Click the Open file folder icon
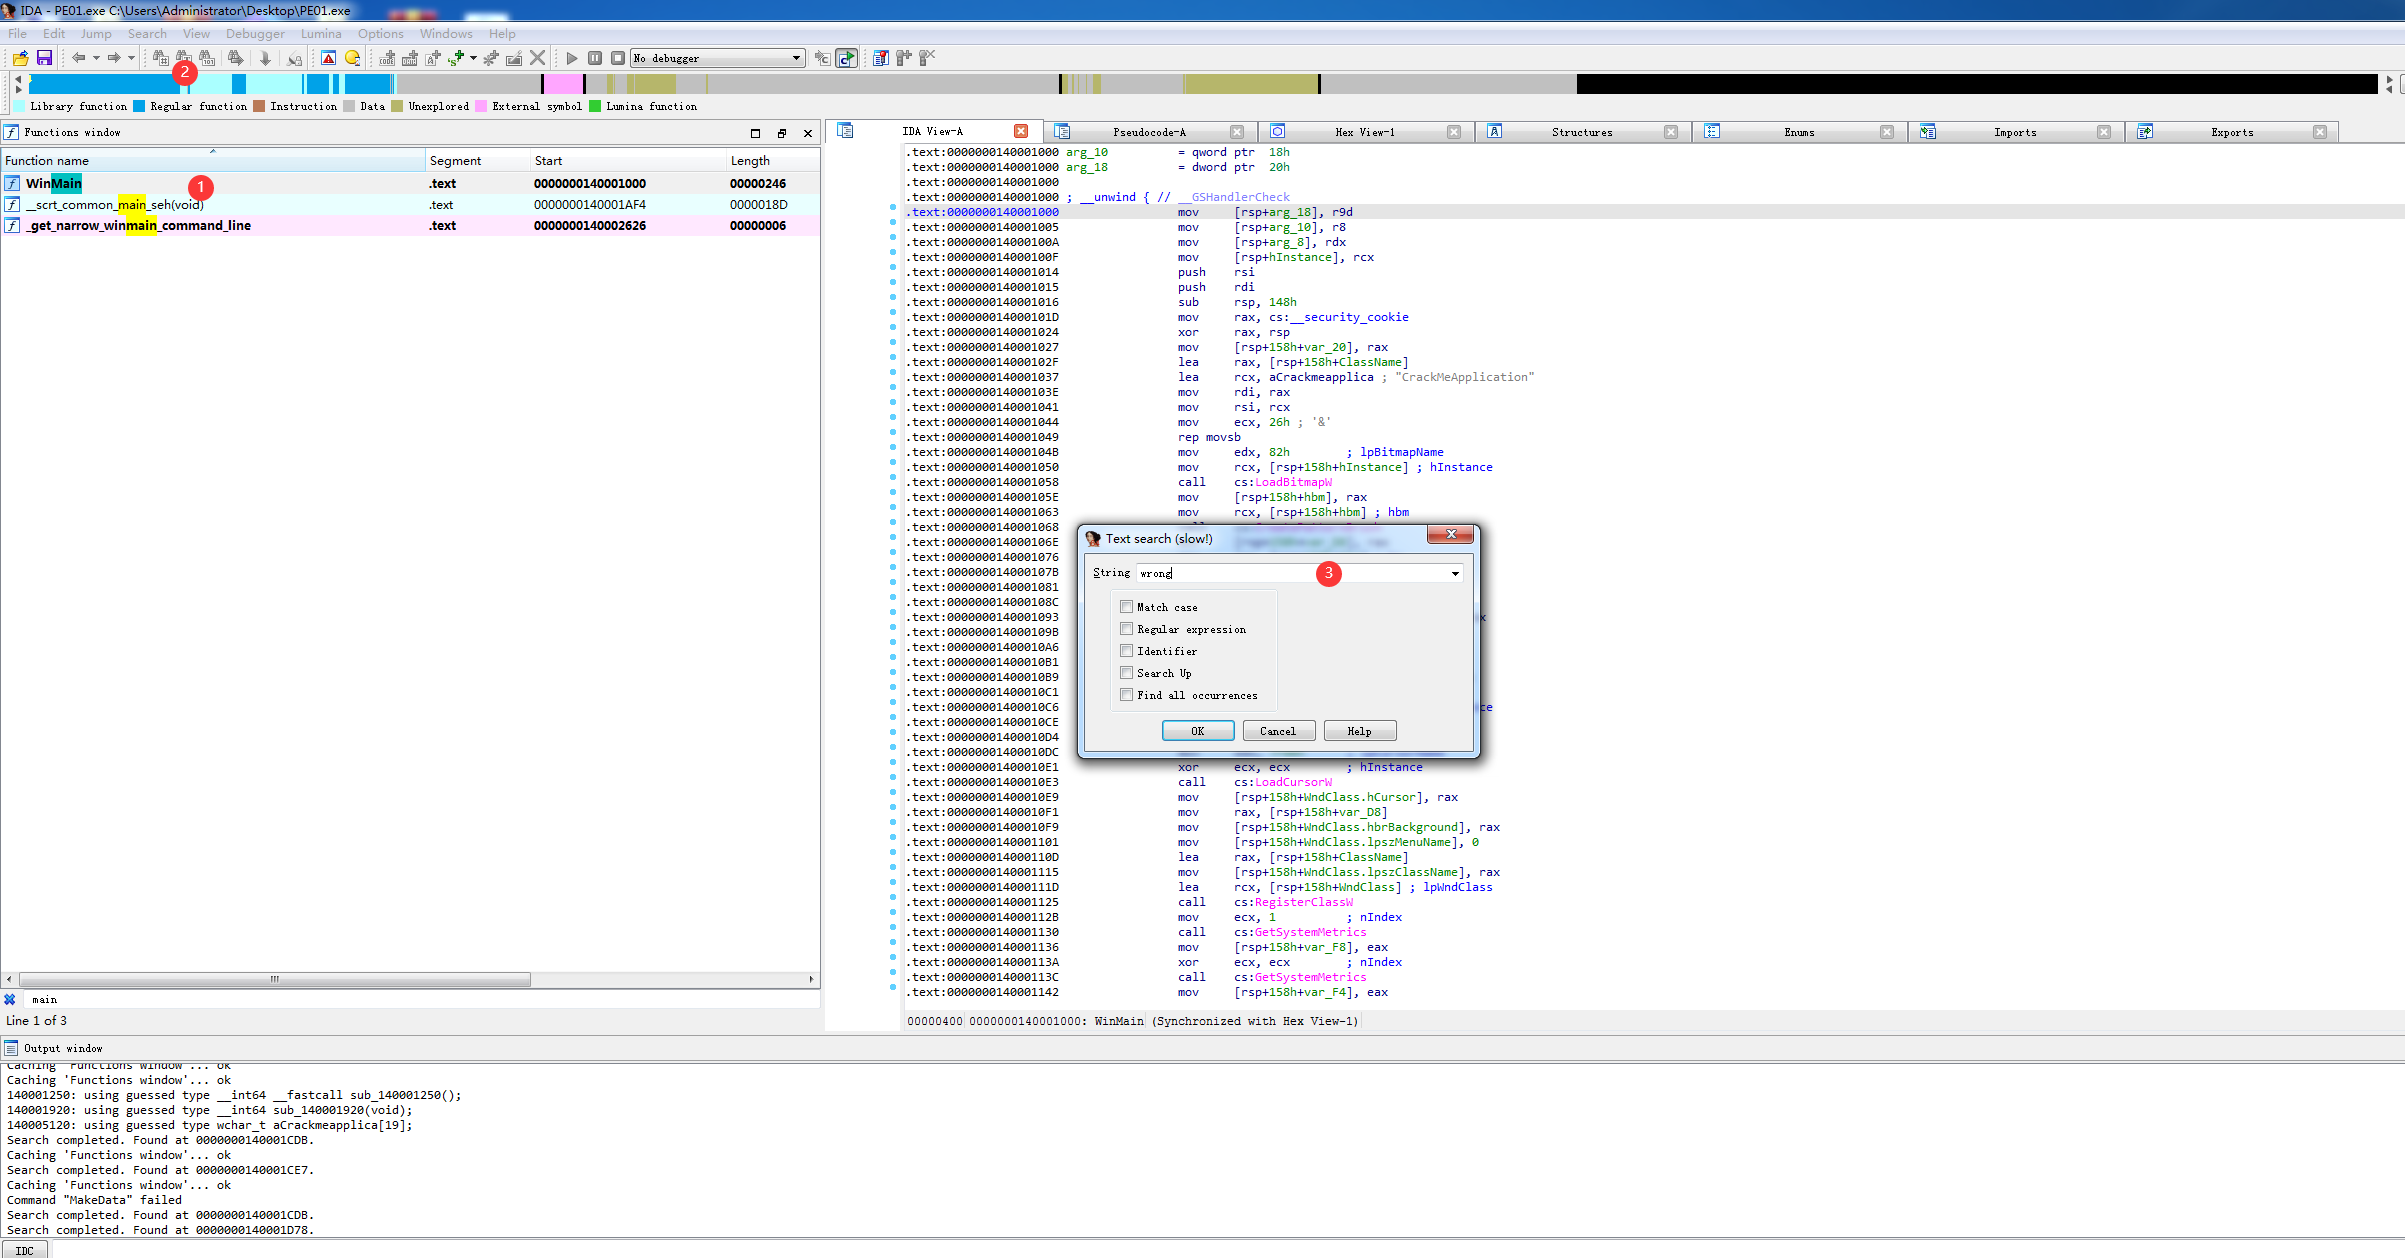The width and height of the screenshot is (2405, 1258). coord(20,58)
